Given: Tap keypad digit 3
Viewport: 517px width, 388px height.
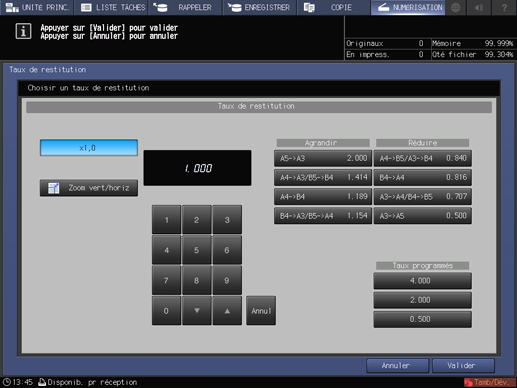Looking at the screenshot, I should pos(227,220).
